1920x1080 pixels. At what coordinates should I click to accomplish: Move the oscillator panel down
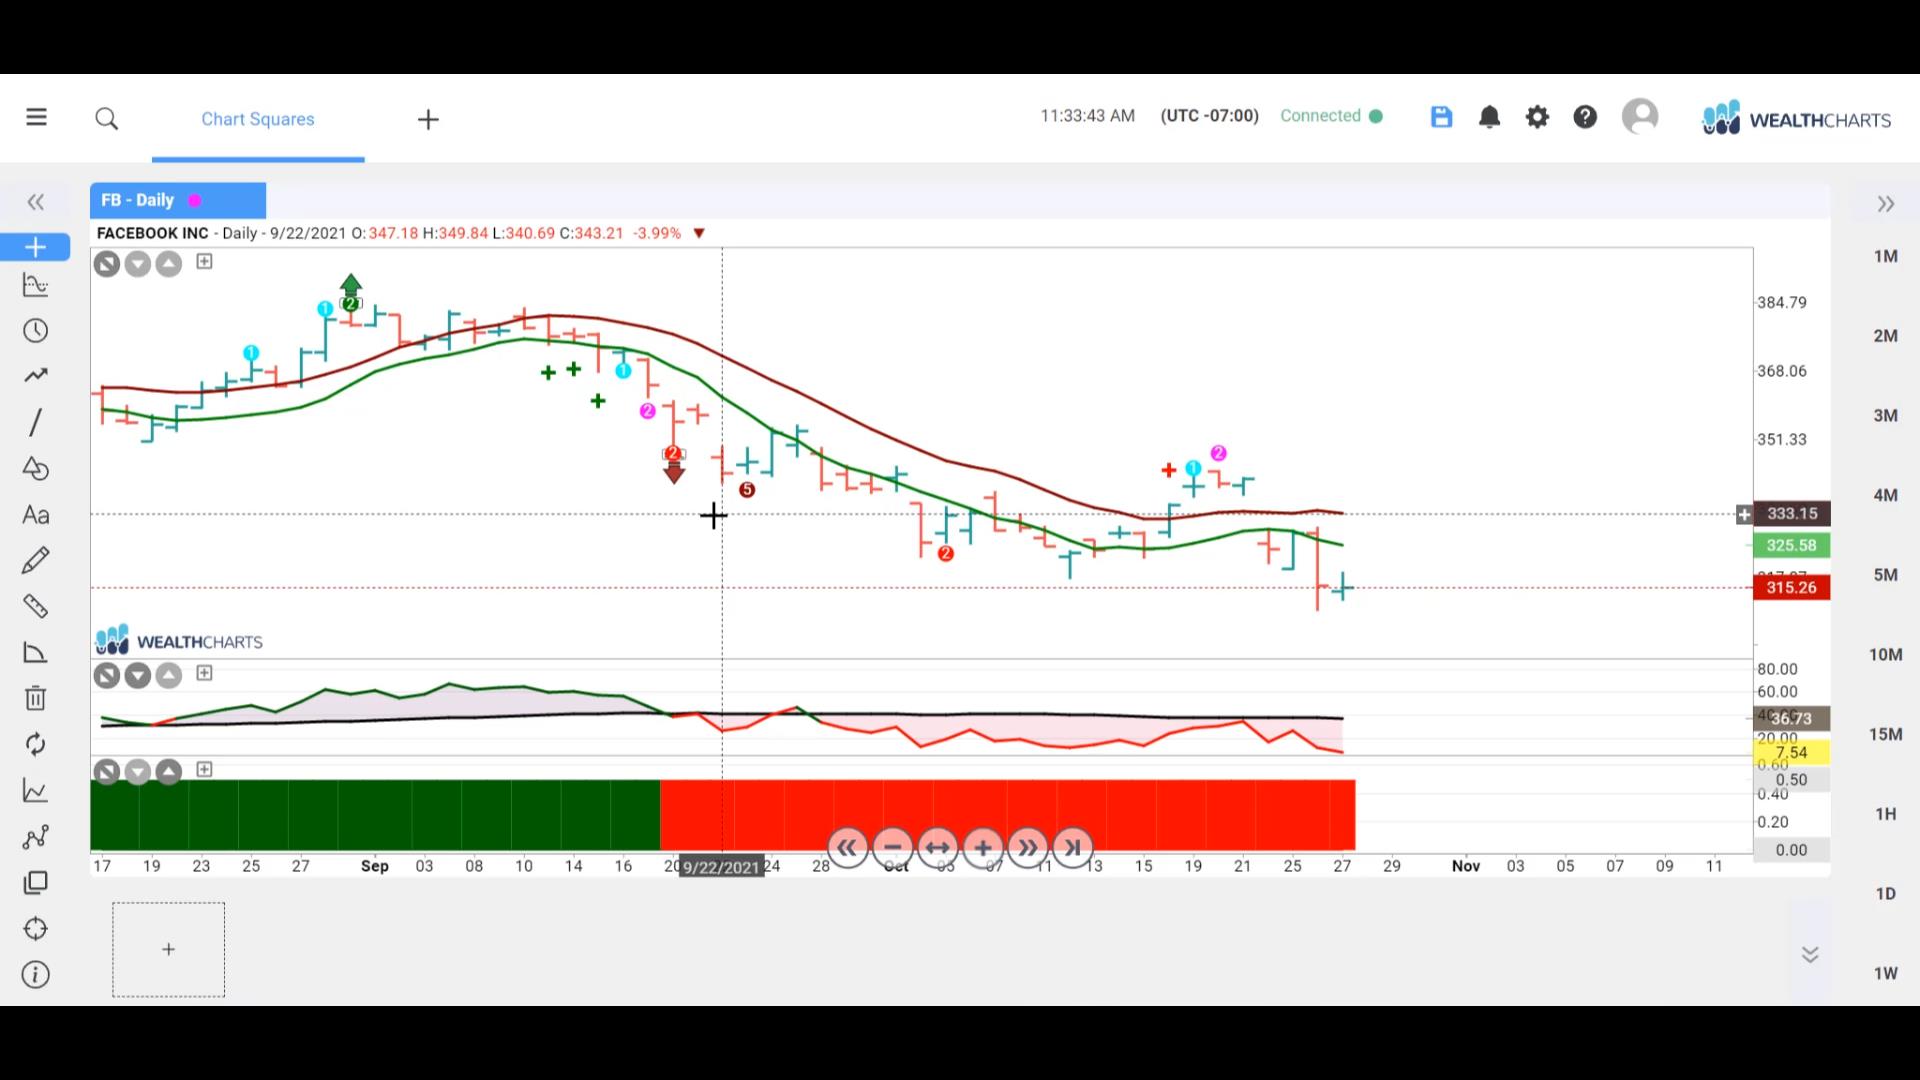point(138,676)
